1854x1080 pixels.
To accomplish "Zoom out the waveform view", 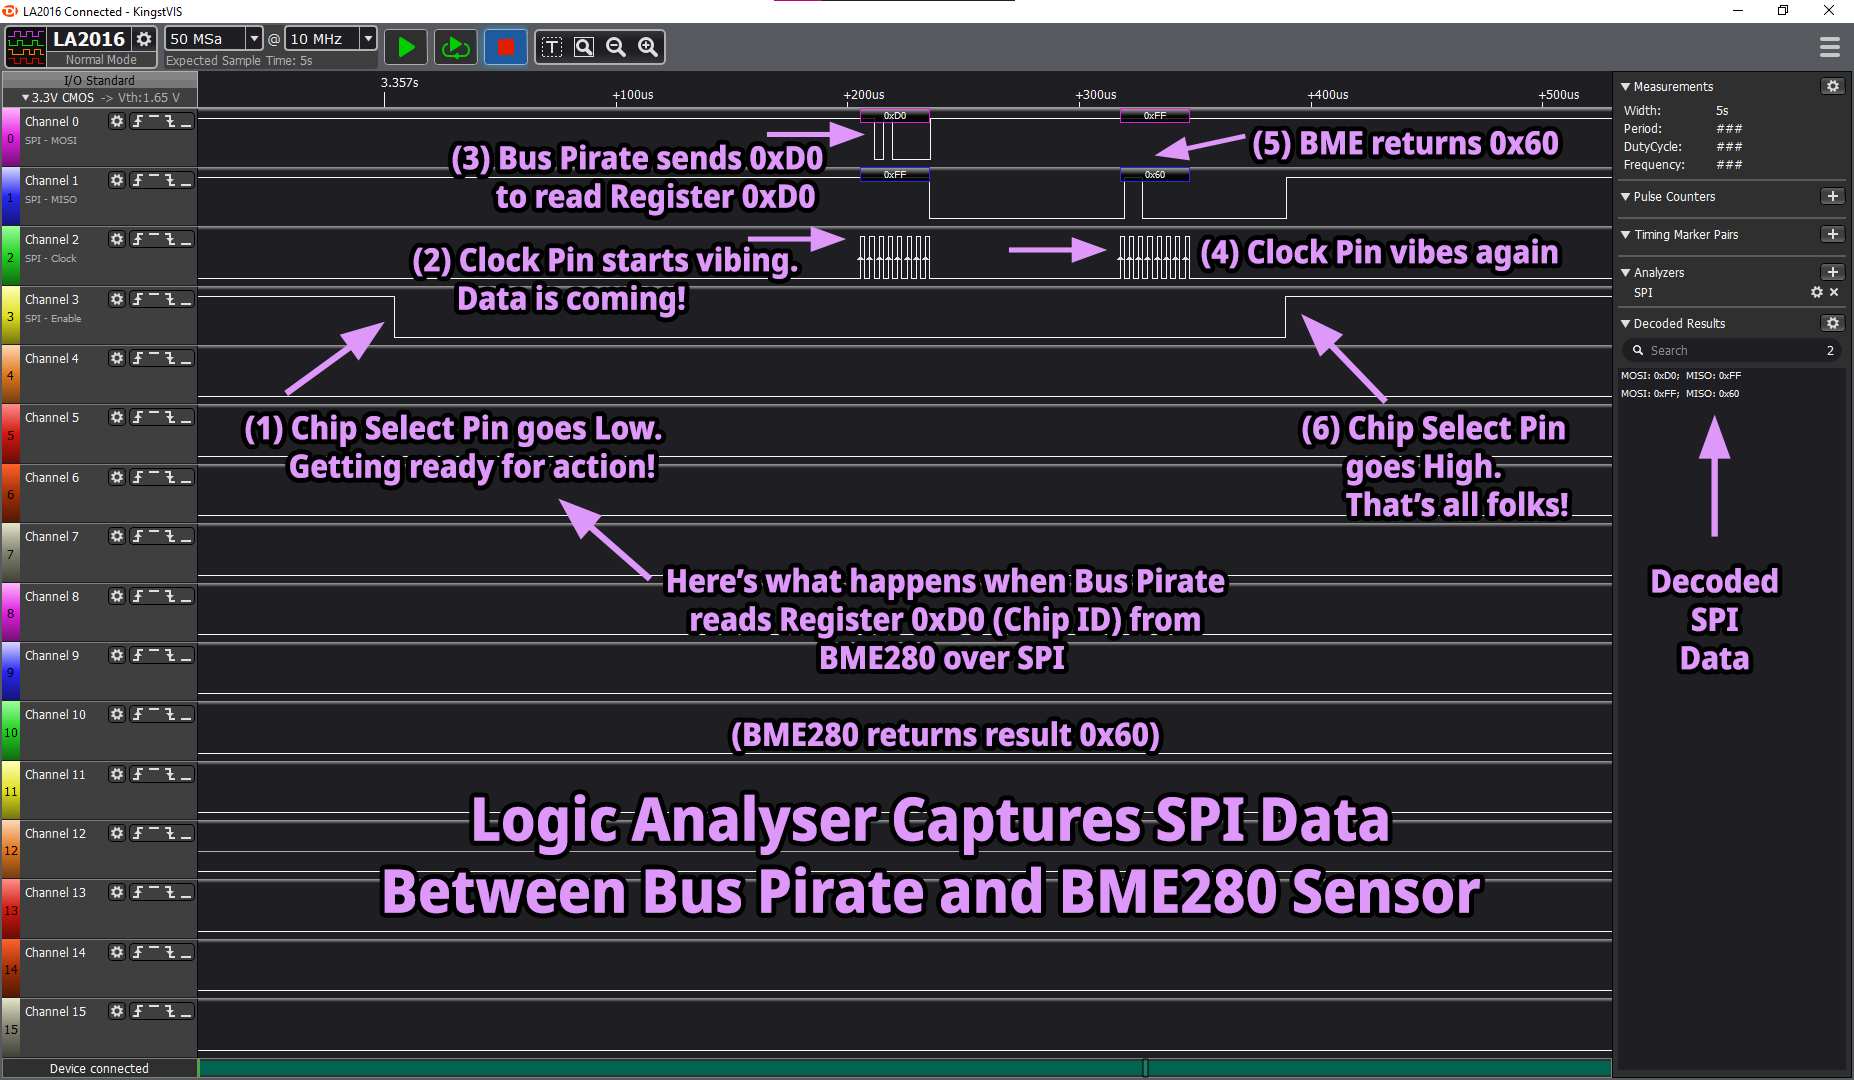I will pyautogui.click(x=616, y=47).
